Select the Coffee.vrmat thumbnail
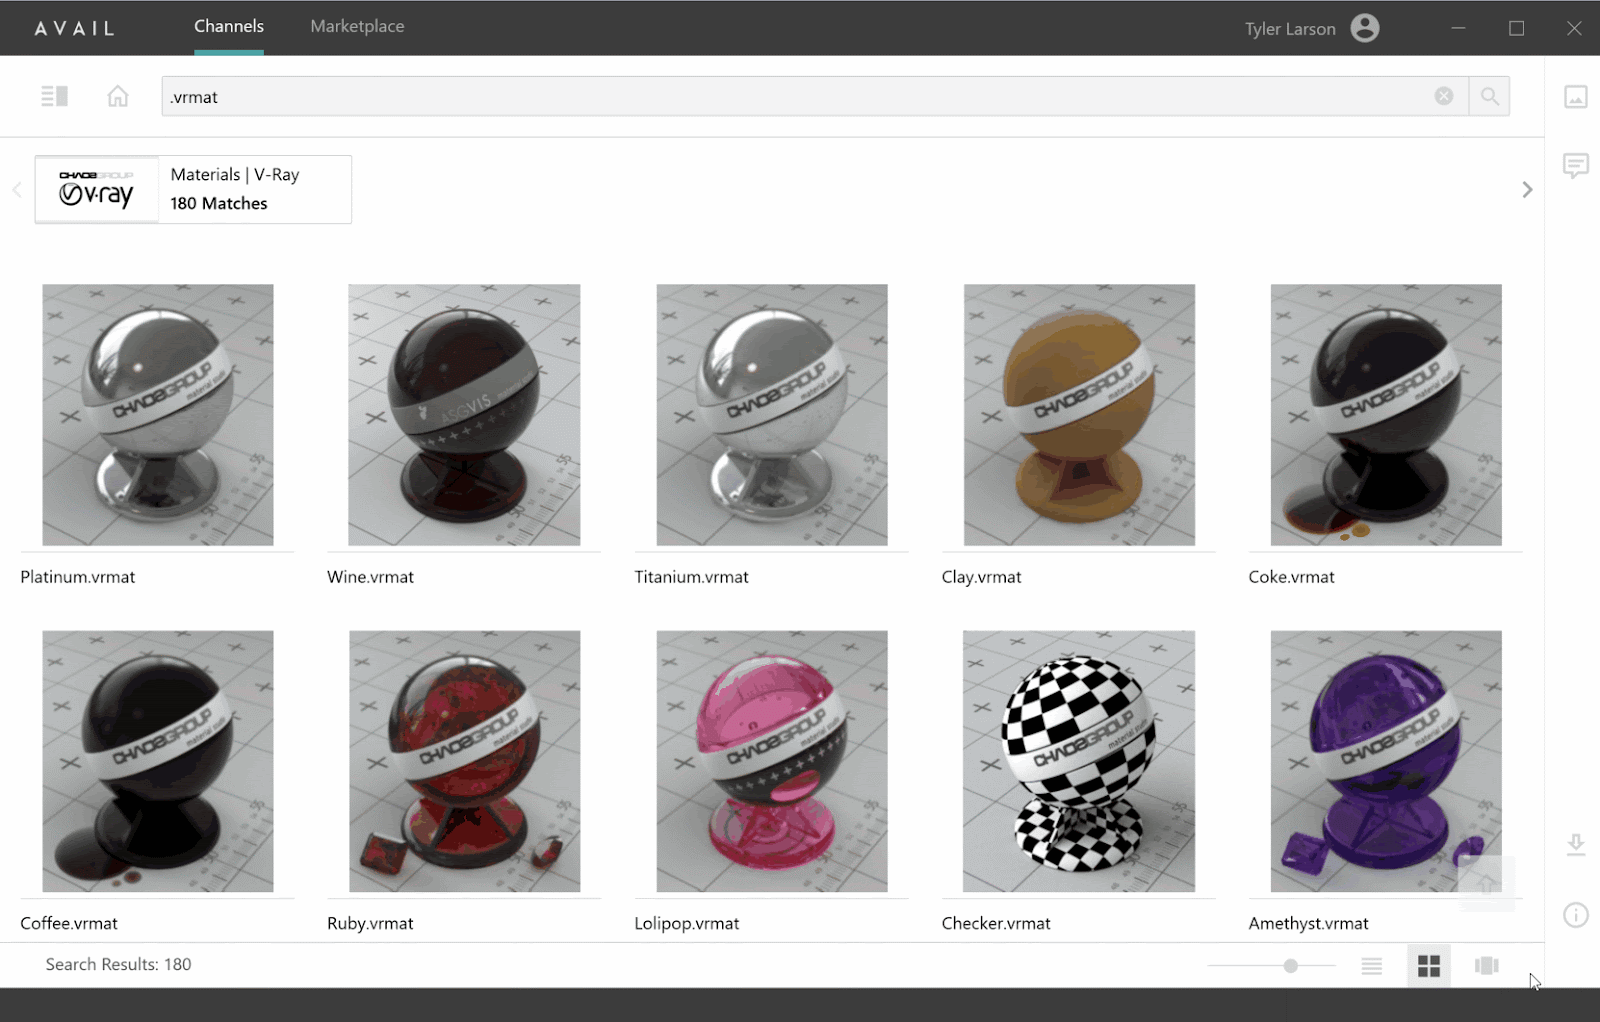 coord(158,761)
